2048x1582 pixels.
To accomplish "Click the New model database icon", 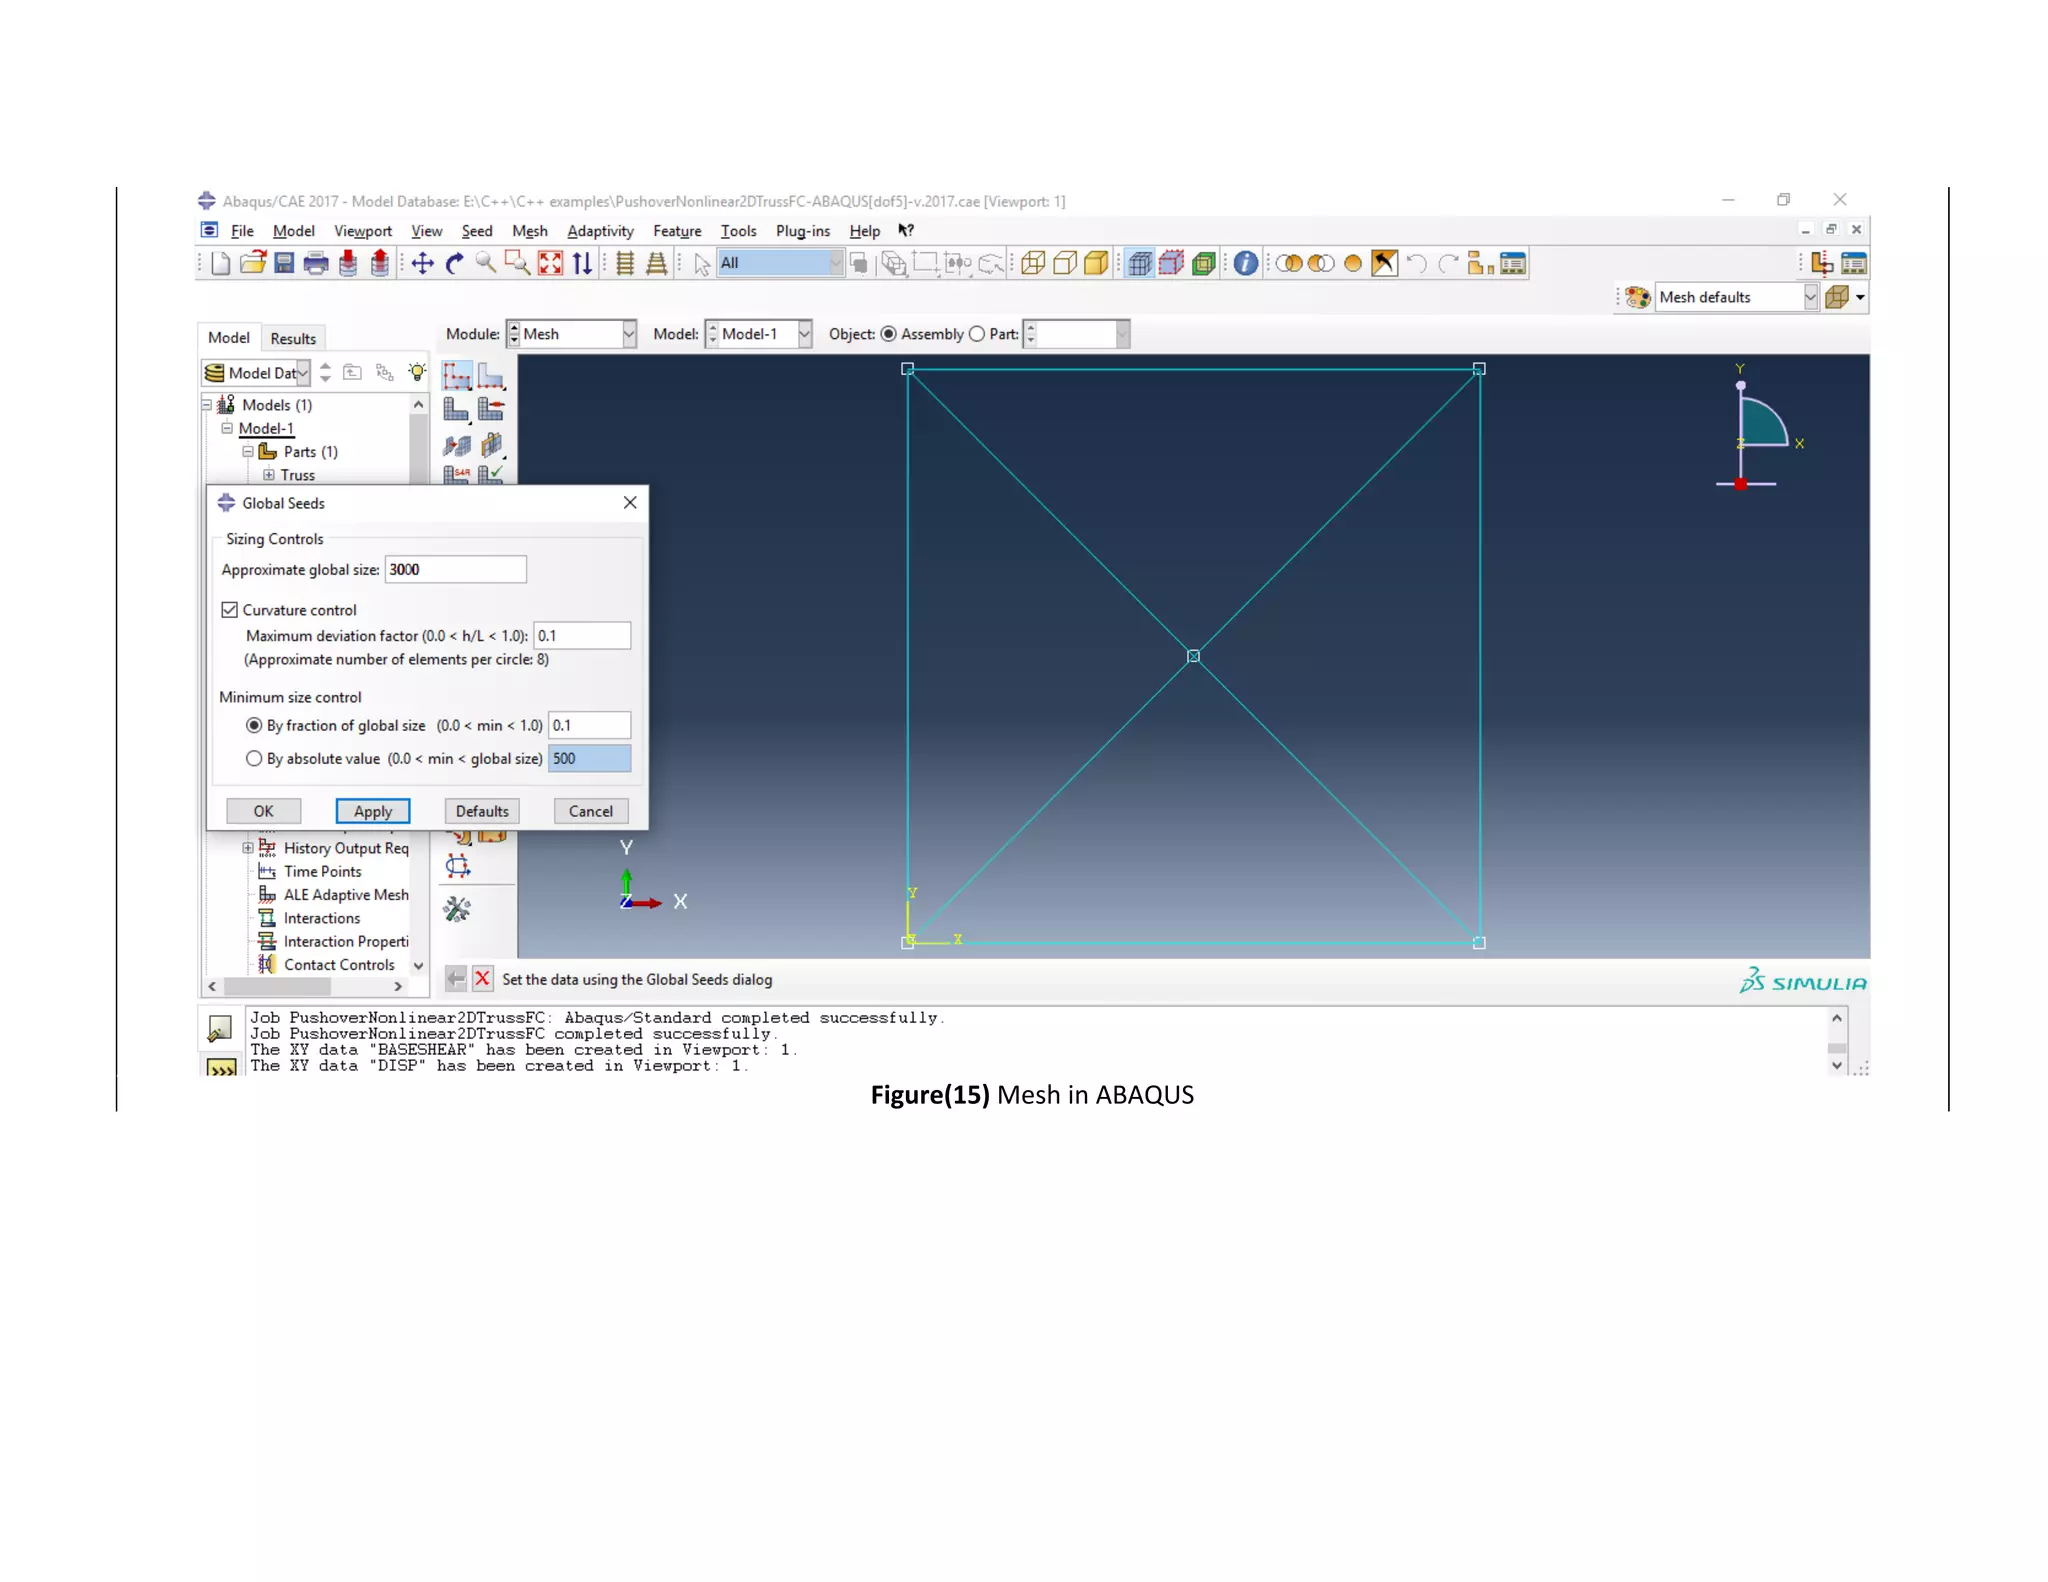I will pos(221,264).
